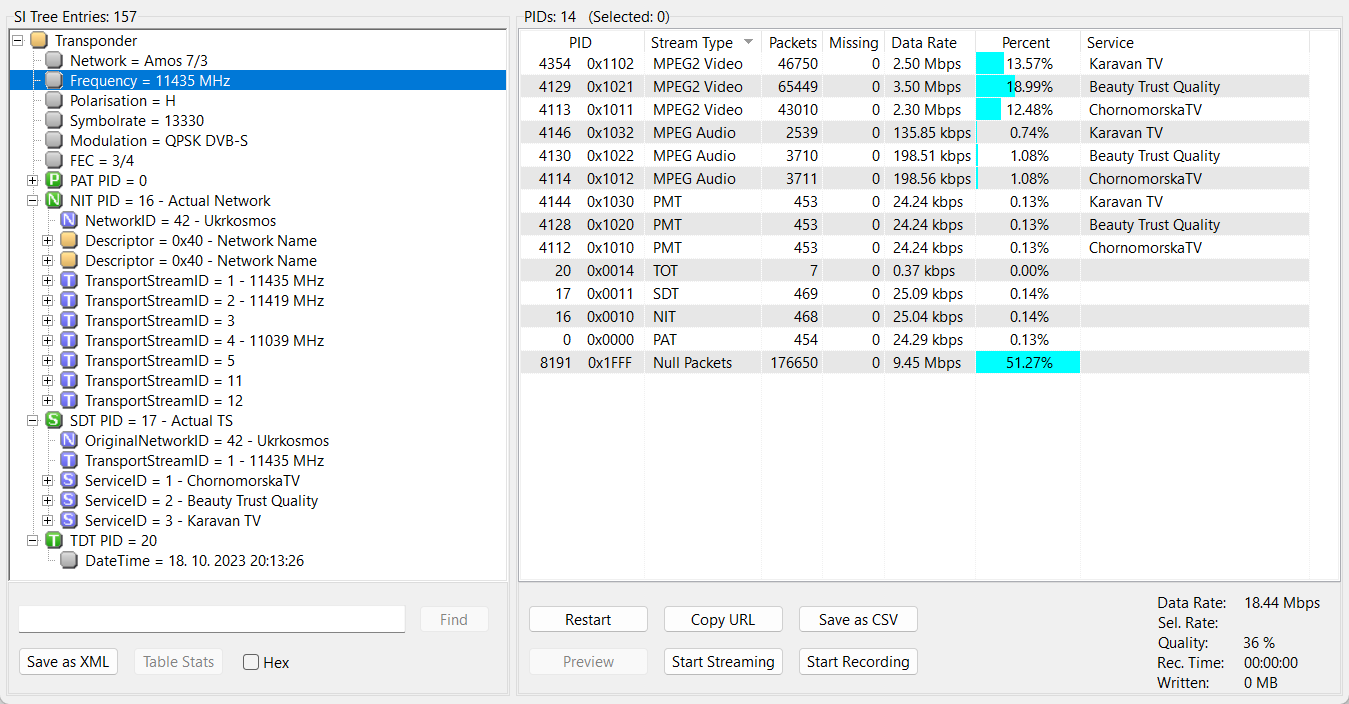Sort by the Percent column header
This screenshot has height=704, width=1349.
[x=1027, y=43]
